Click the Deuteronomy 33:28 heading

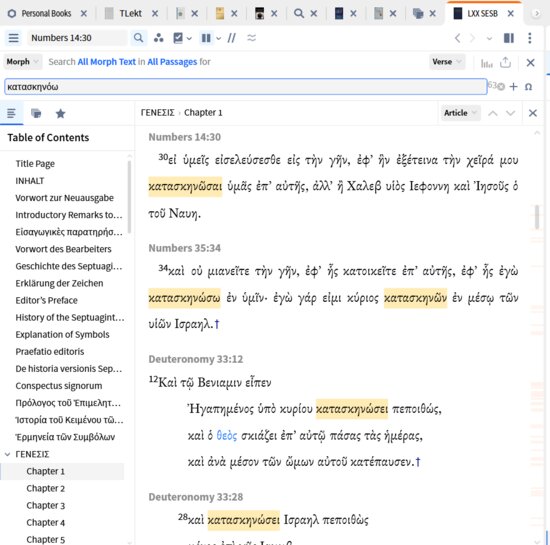coord(196,497)
